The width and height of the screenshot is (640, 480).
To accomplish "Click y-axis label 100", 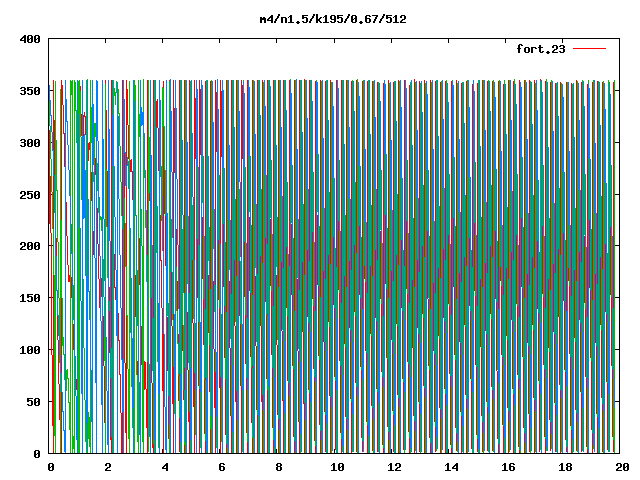I will 30,350.
